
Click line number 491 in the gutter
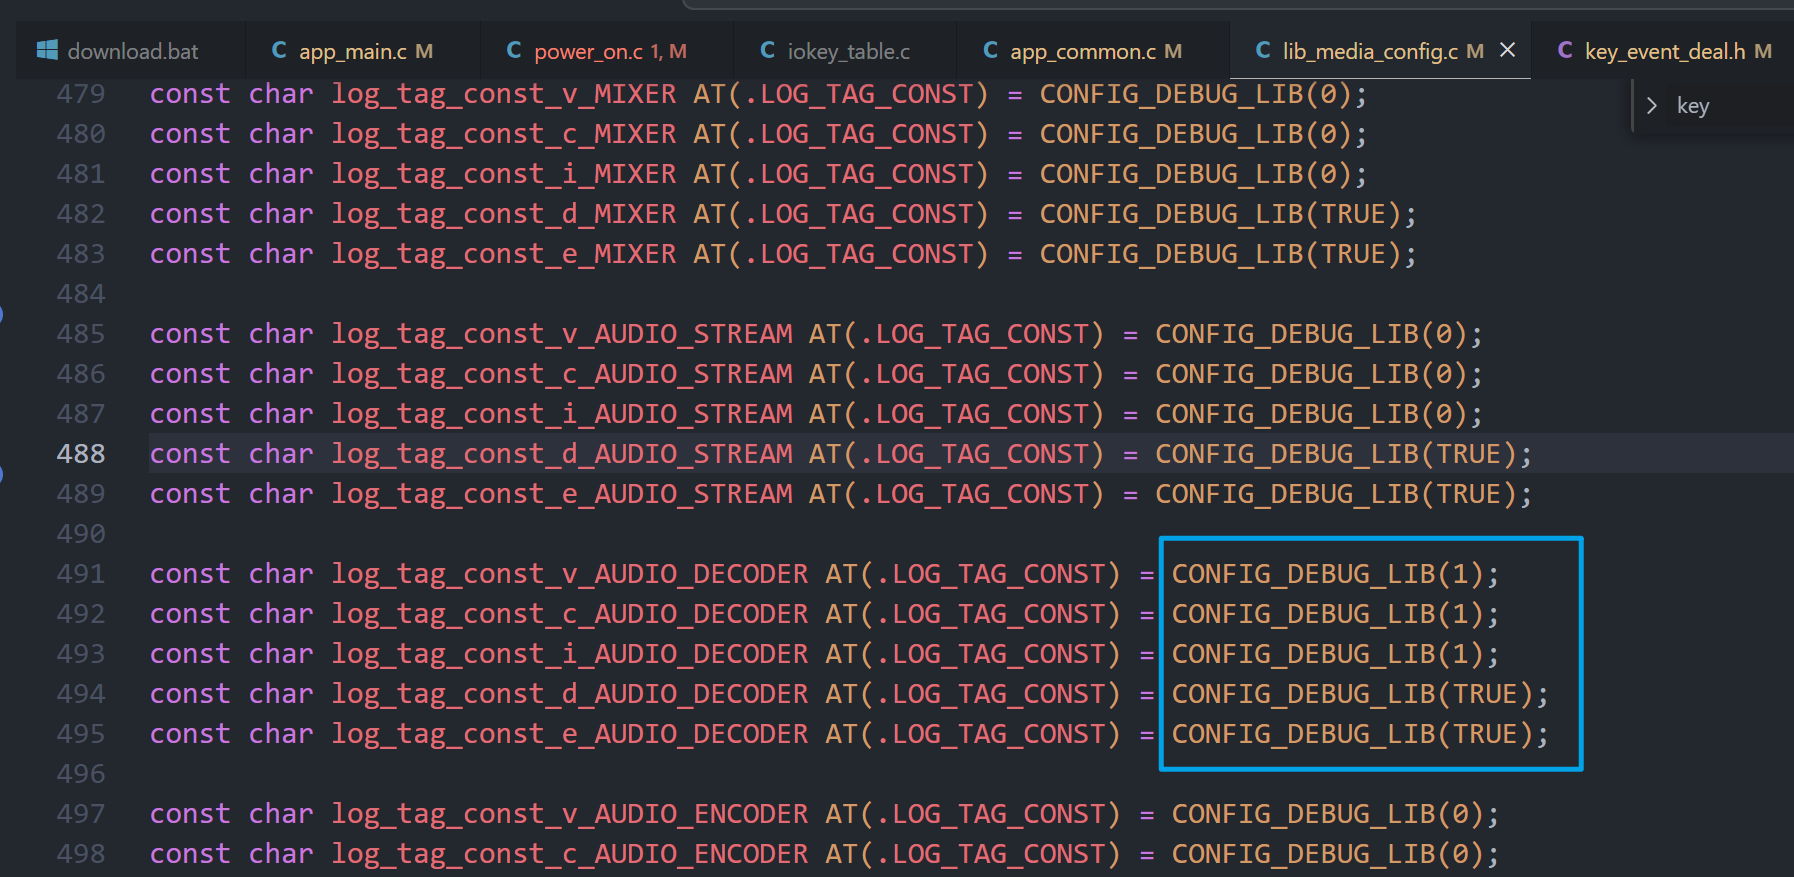pyautogui.click(x=81, y=574)
